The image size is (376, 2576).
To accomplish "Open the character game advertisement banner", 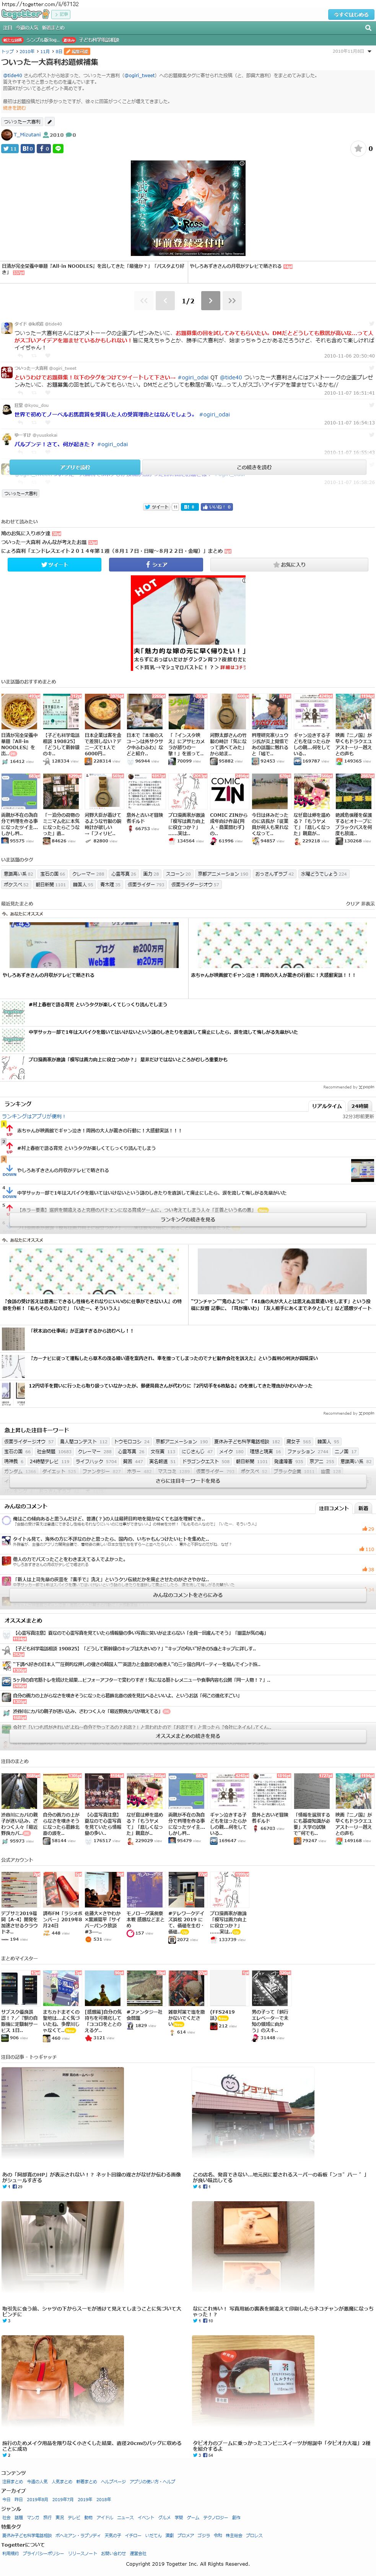I will (x=188, y=207).
